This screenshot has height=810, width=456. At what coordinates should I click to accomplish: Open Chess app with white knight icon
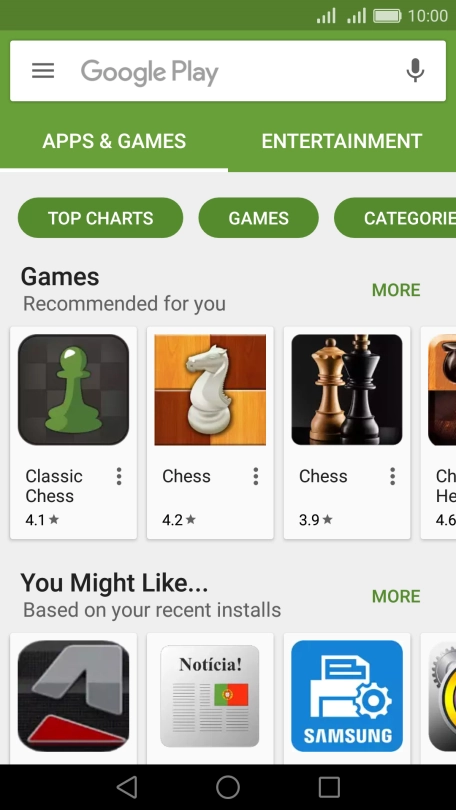point(210,390)
